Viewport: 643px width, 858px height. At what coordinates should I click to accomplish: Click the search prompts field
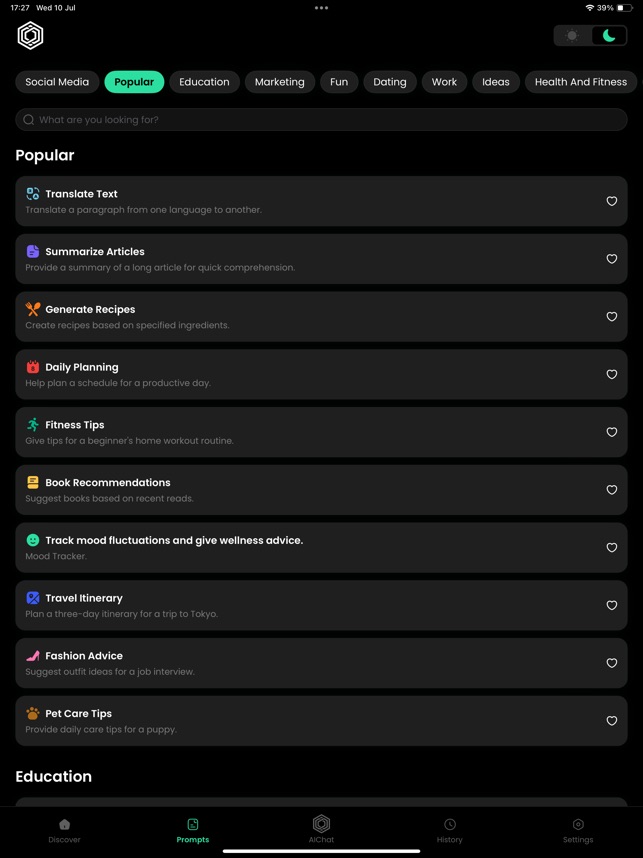[321, 120]
